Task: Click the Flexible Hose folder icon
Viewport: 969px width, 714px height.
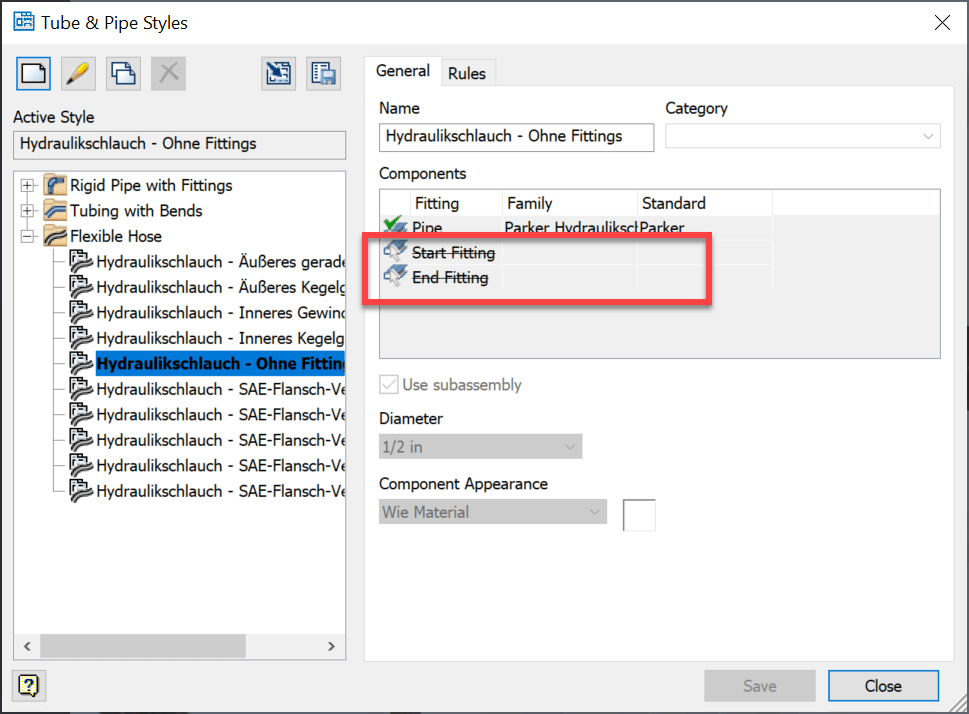Action: pos(55,236)
